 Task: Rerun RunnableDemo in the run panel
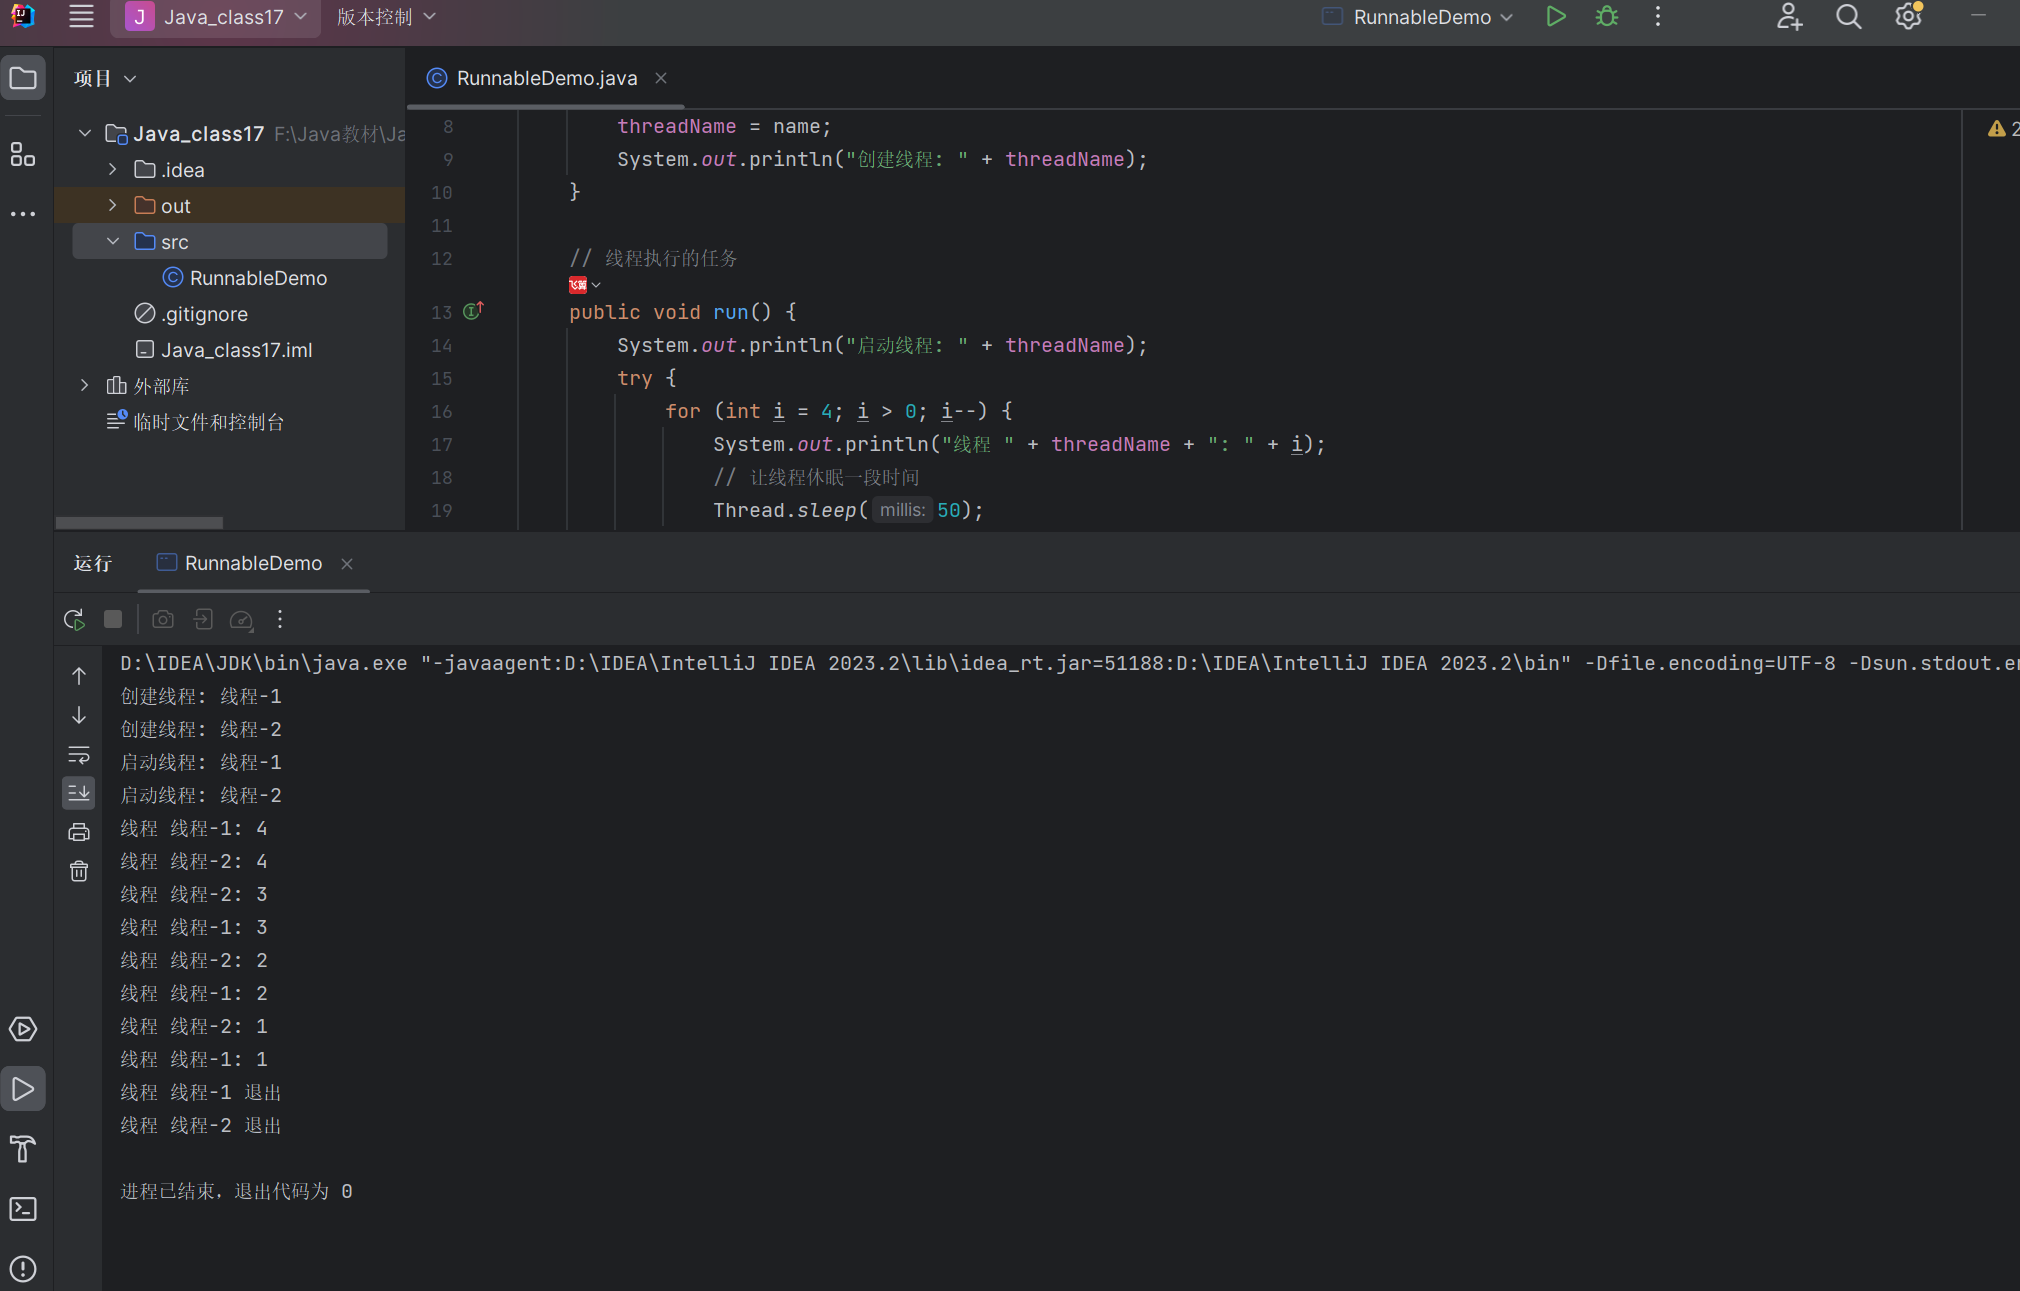click(74, 620)
